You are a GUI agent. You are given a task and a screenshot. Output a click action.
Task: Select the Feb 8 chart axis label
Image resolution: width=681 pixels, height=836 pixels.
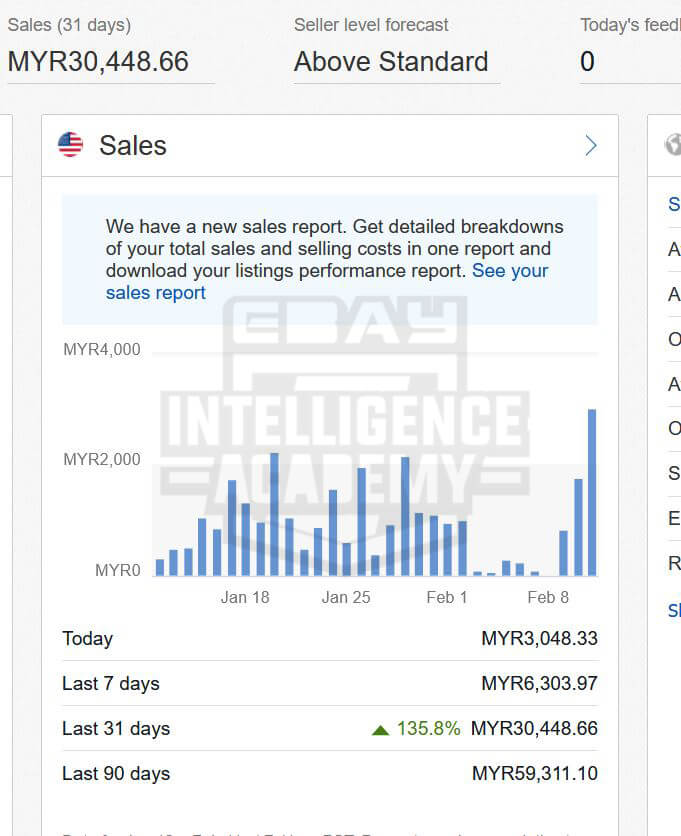click(x=547, y=598)
